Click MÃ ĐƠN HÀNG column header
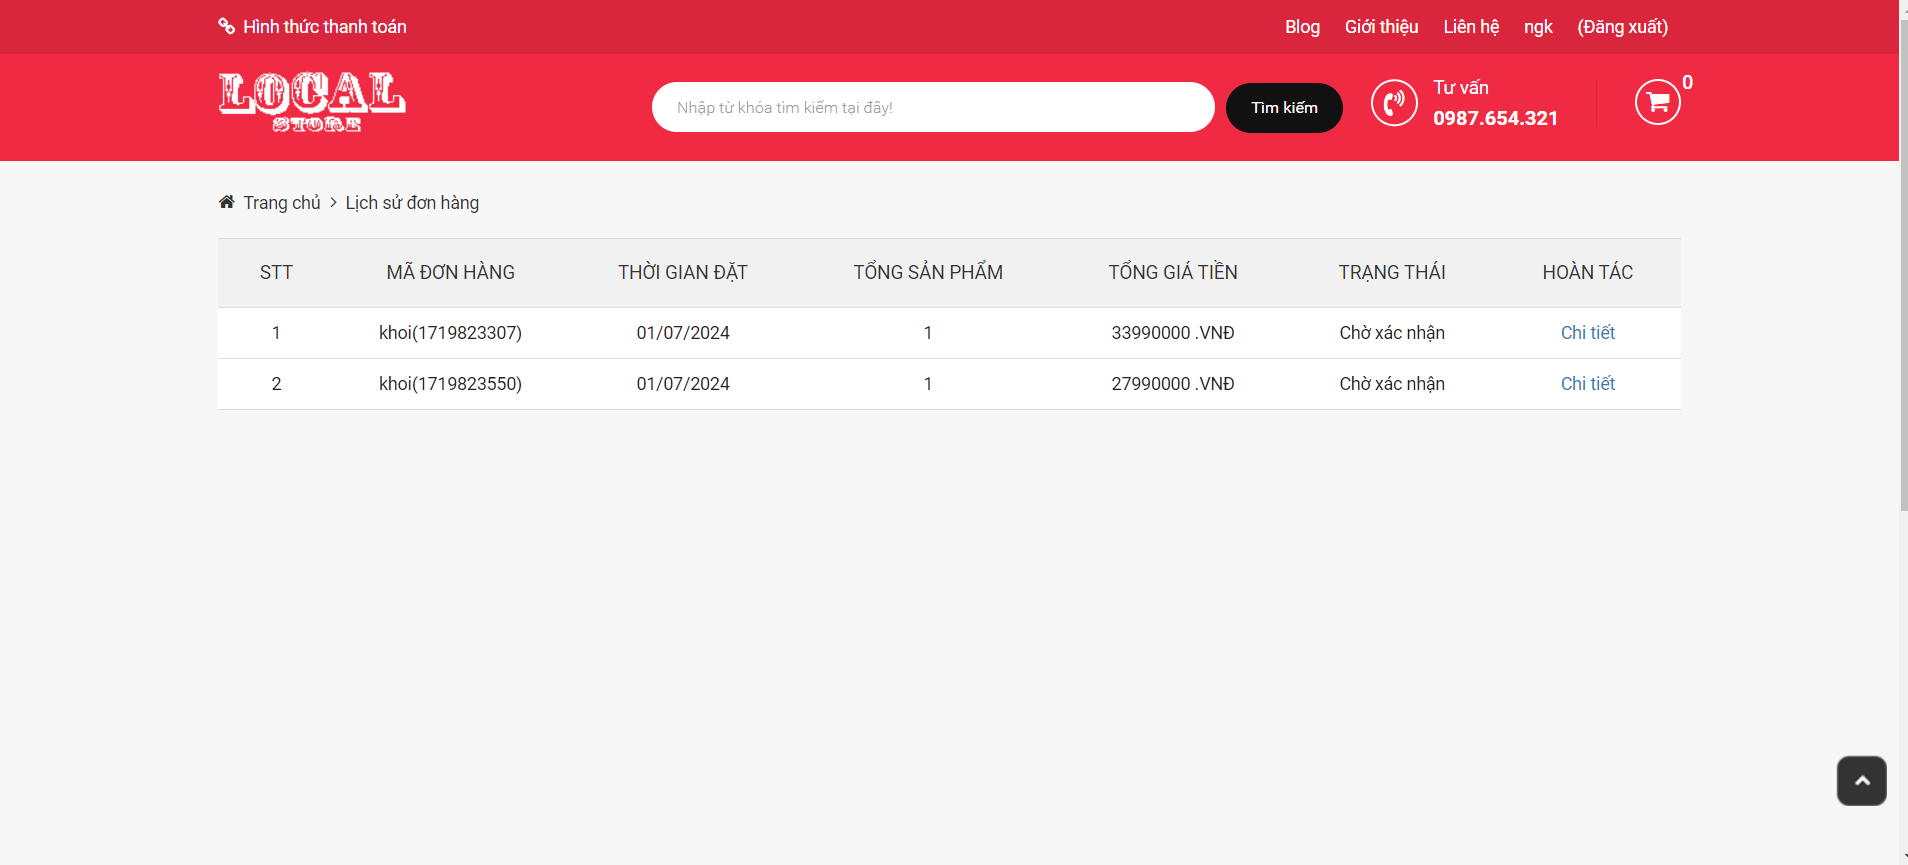 click(x=450, y=272)
